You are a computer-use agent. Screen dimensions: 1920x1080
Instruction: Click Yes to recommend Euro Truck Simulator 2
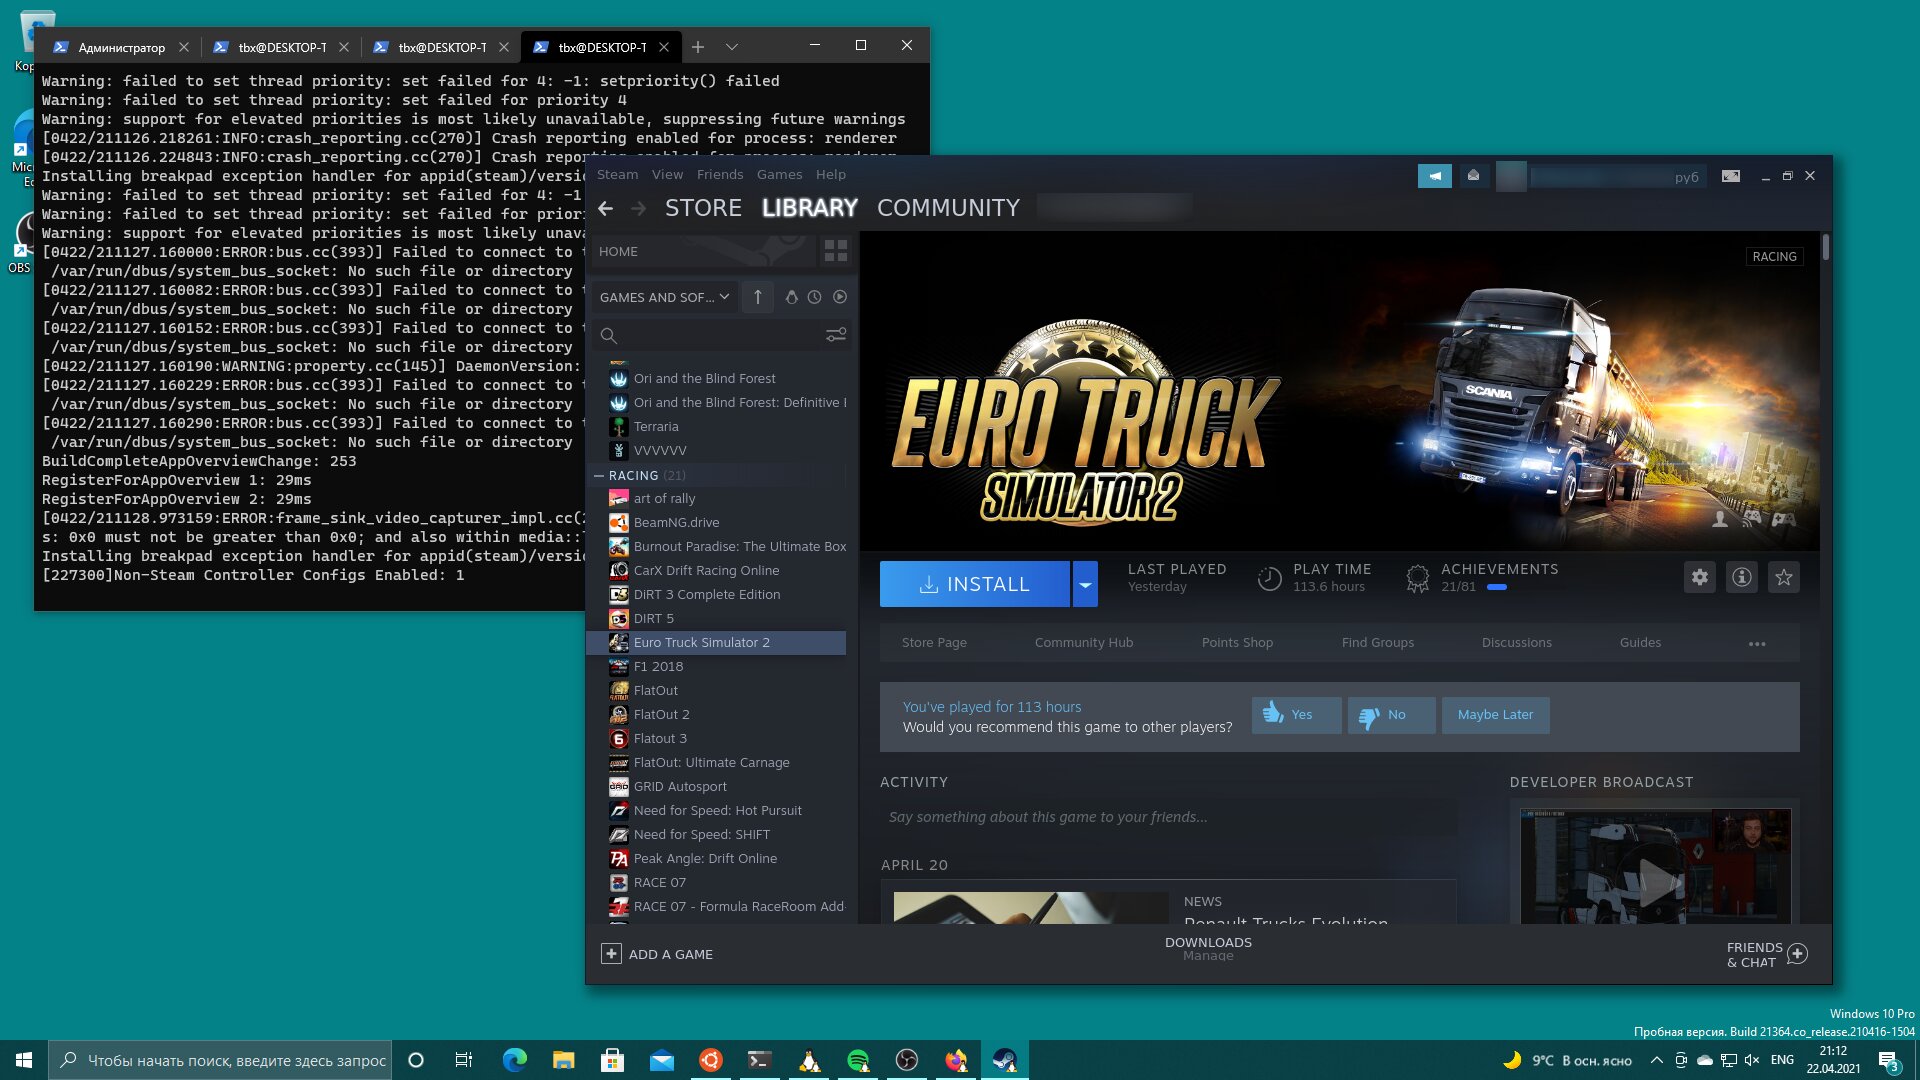coord(1294,713)
